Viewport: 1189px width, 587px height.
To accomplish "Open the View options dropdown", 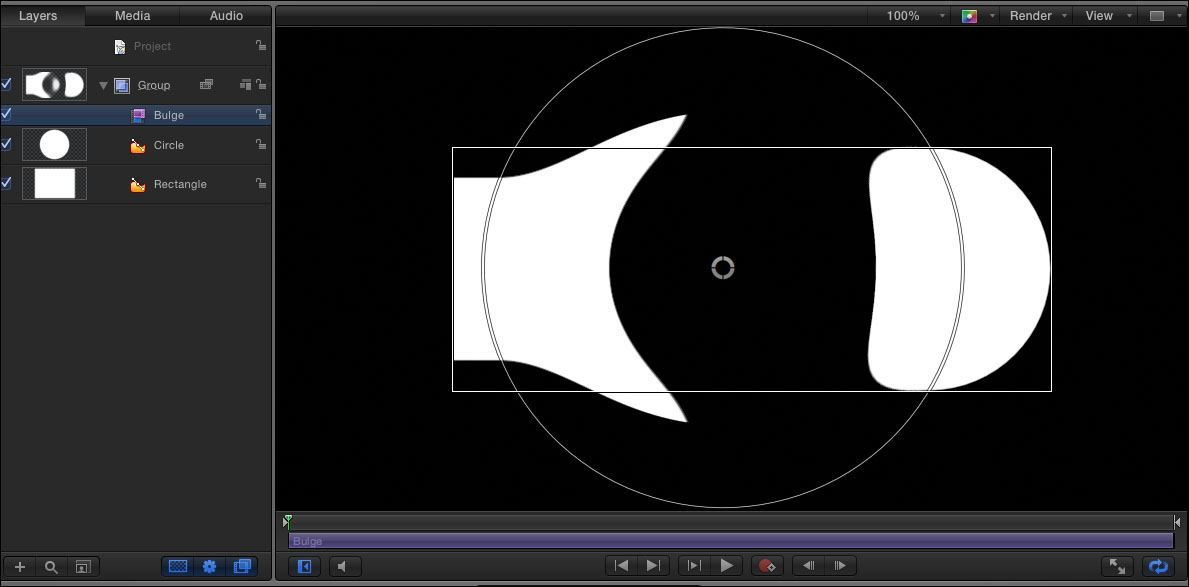I will point(1108,16).
